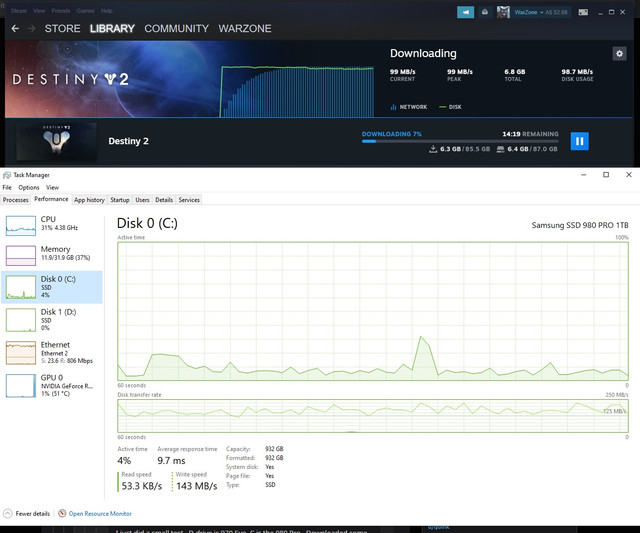Open the Steam STORE section
640x533 pixels.
click(x=62, y=29)
